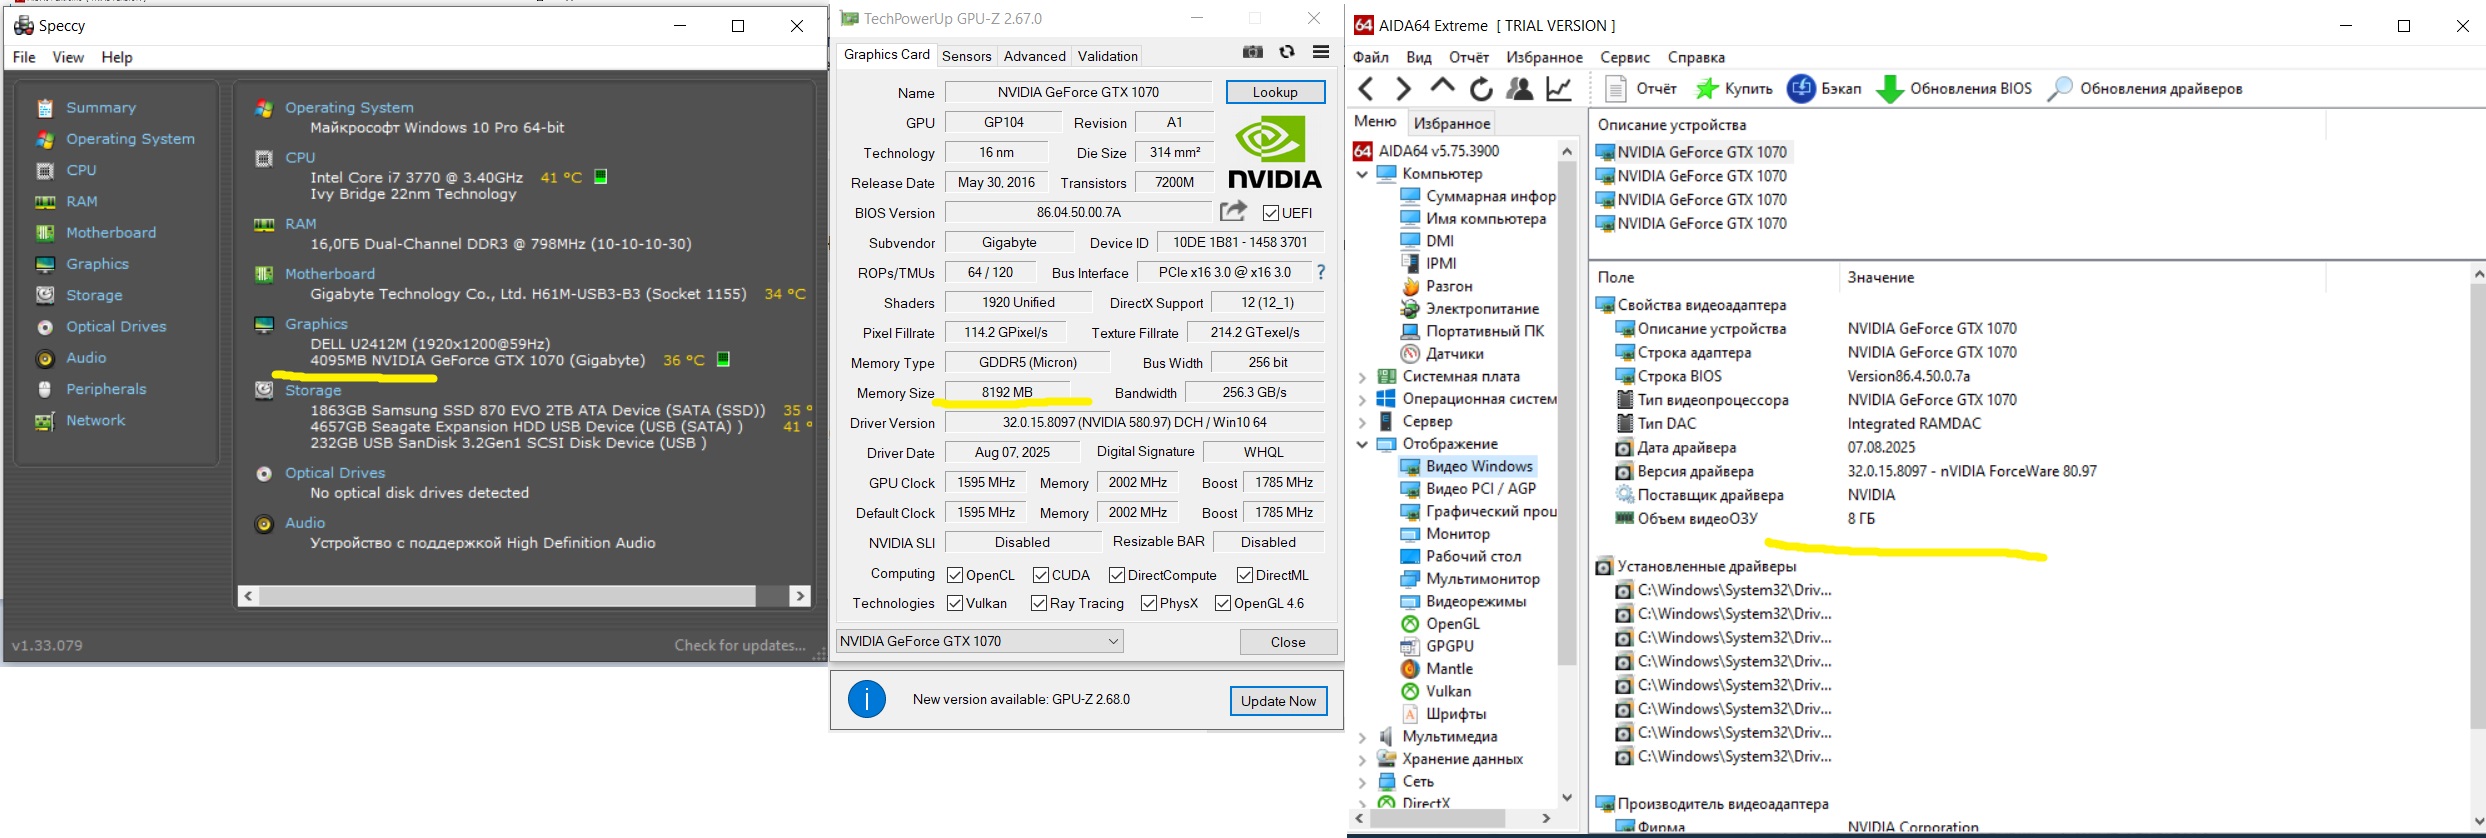2486x838 pixels.
Task: Toggle the Vulkan checkbox in GPU-Z
Action: 955,603
